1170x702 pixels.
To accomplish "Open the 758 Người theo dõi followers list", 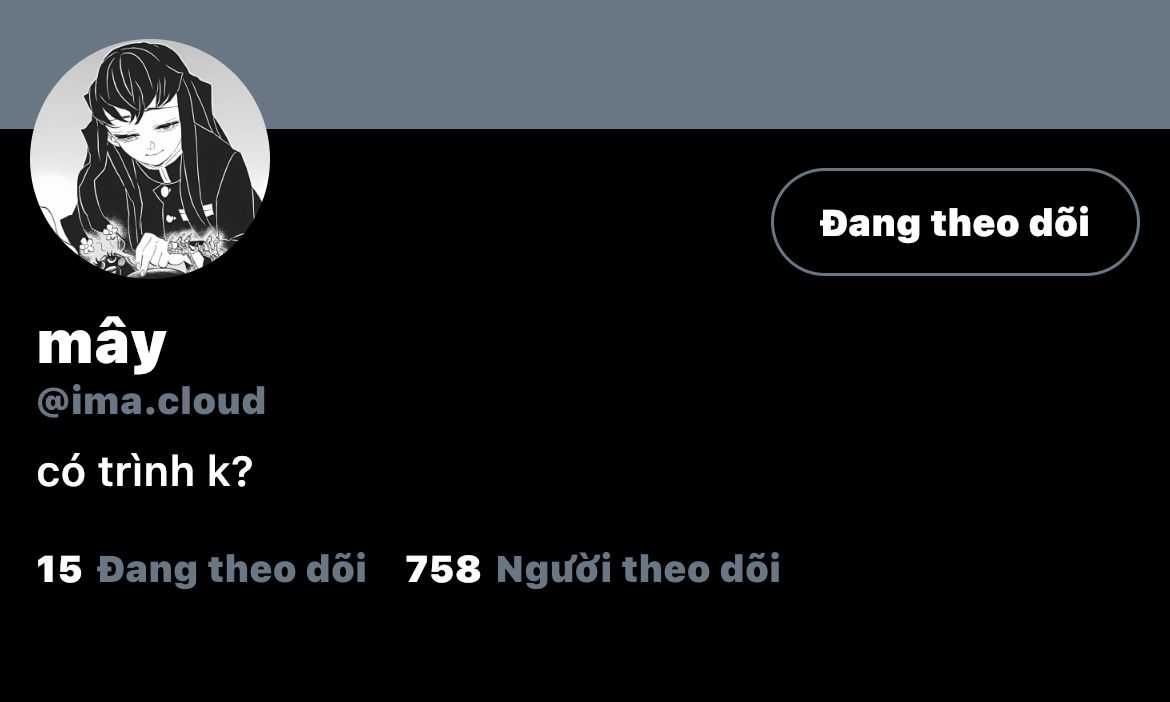I will point(593,568).
